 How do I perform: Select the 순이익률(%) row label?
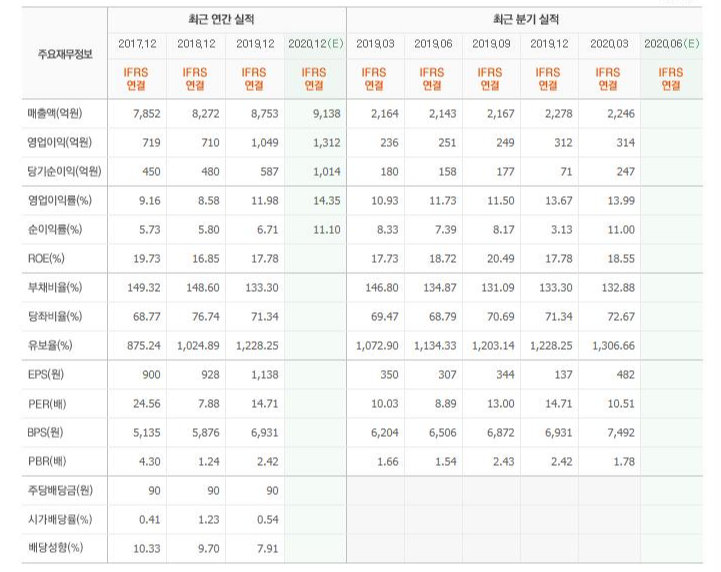click(55, 229)
